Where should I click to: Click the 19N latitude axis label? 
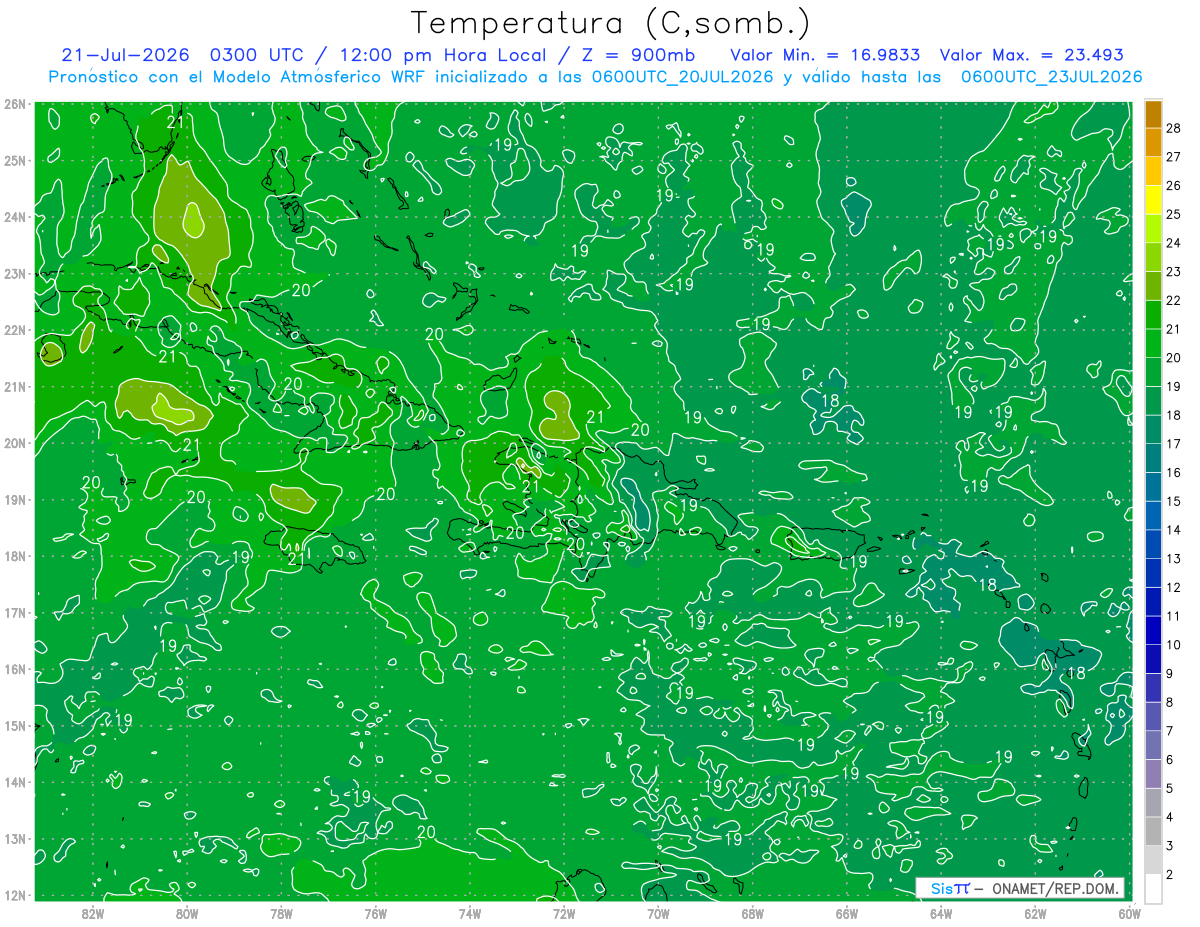[x=14, y=499]
